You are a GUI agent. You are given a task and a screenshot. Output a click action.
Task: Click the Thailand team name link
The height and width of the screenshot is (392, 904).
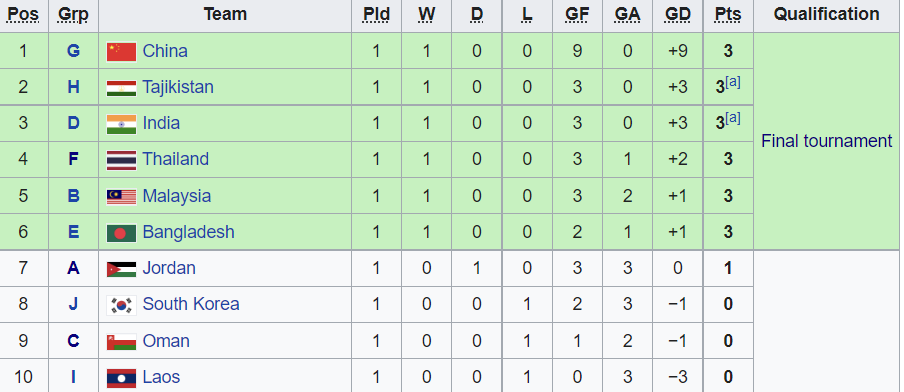pos(176,159)
